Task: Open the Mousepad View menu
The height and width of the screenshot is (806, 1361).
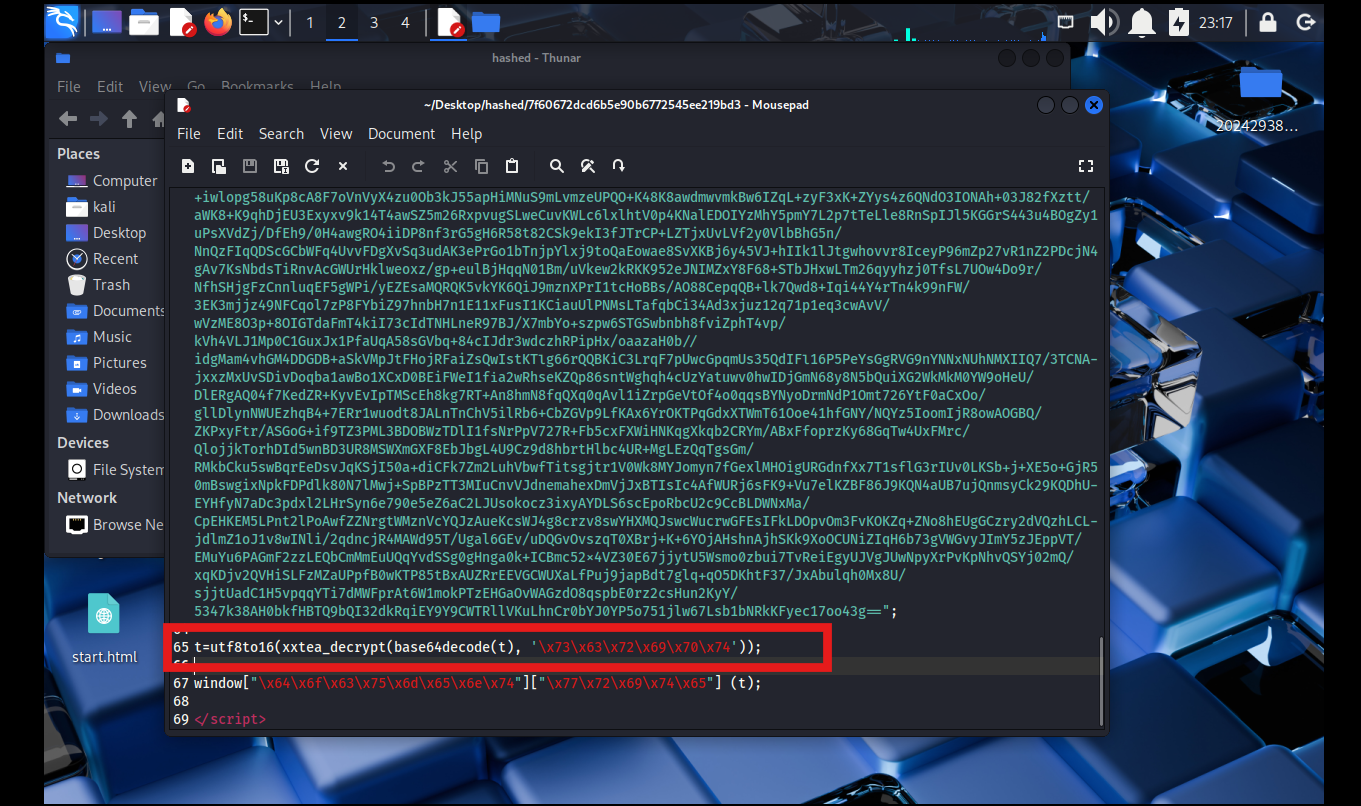Action: pyautogui.click(x=336, y=134)
